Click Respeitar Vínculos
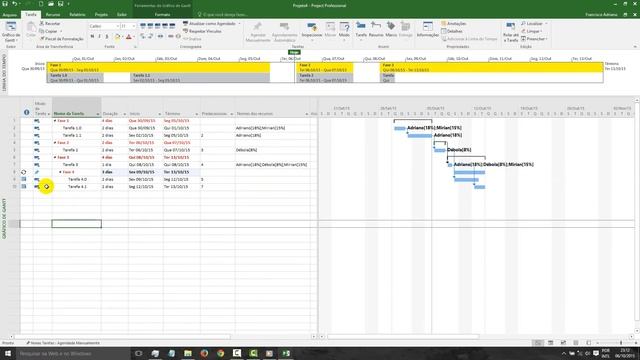640x360 pixels. pos(202,31)
